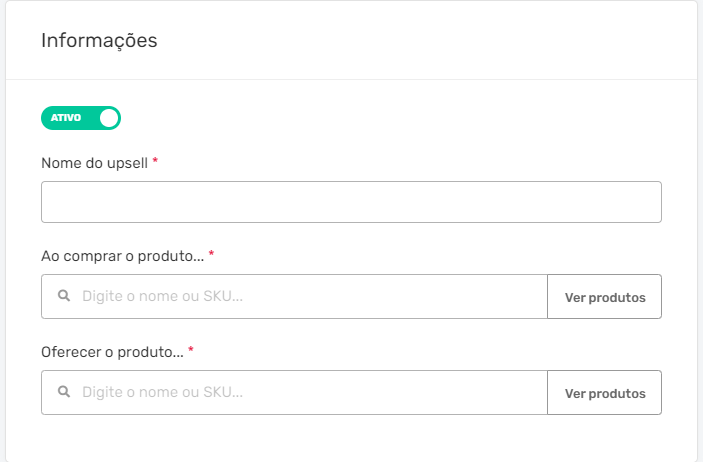The height and width of the screenshot is (462, 703).
Task: Focus the Nome do upsell text field
Action: pos(351,202)
